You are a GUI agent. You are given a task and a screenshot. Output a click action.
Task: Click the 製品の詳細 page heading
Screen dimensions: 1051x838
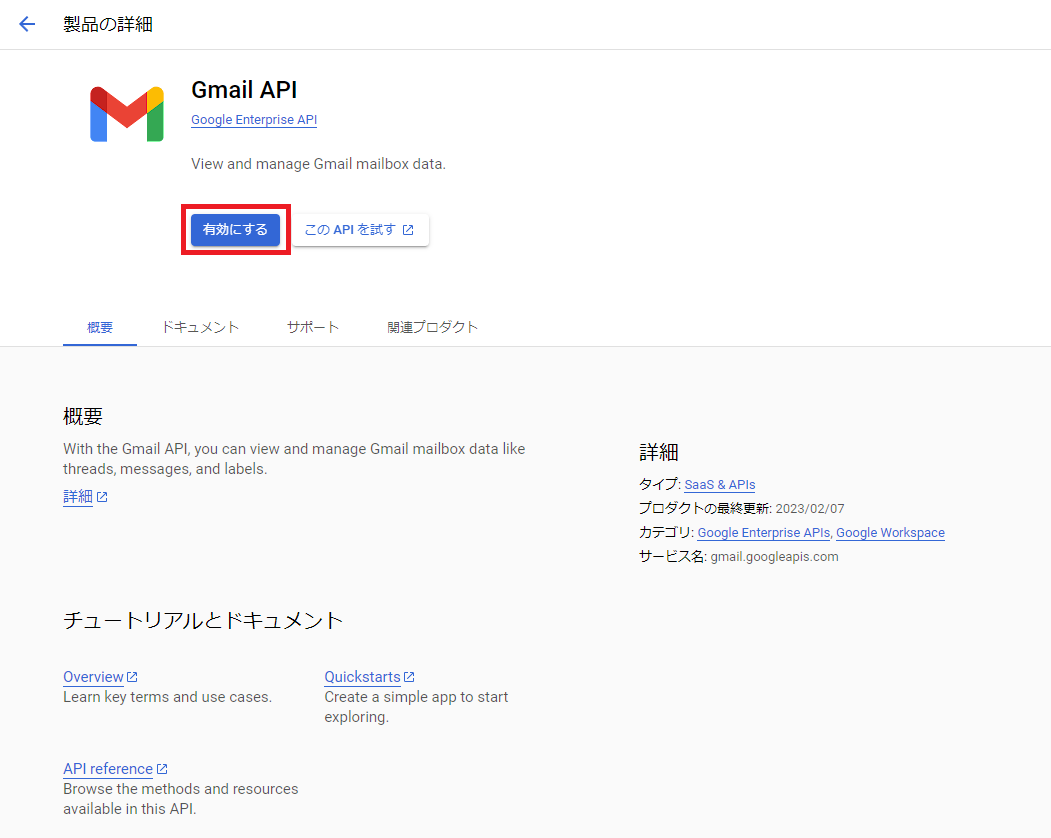[108, 24]
